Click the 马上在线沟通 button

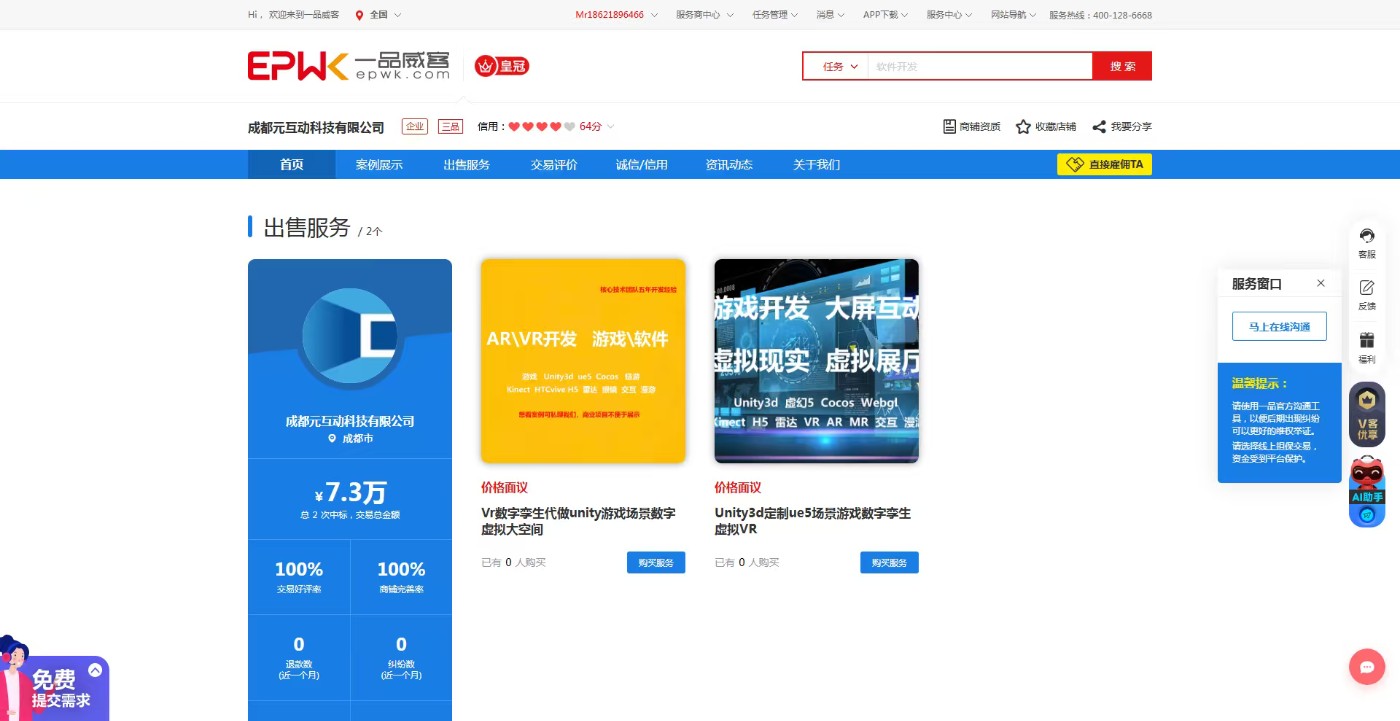1279,326
